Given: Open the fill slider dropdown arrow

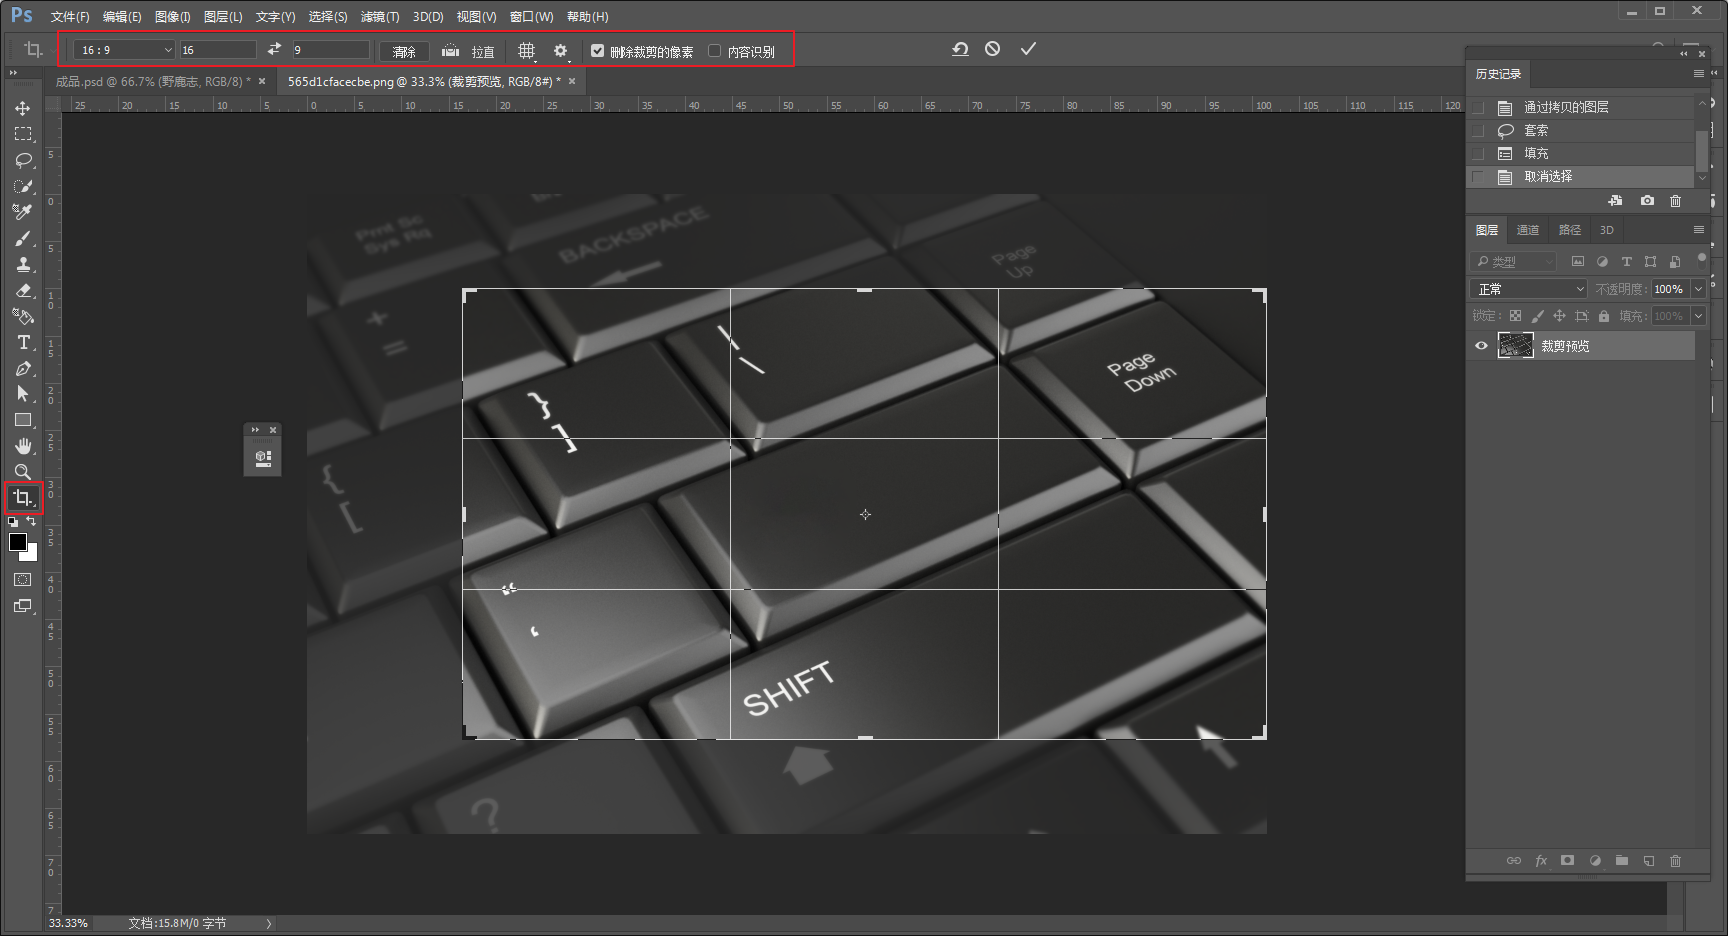Looking at the screenshot, I should point(1698,316).
